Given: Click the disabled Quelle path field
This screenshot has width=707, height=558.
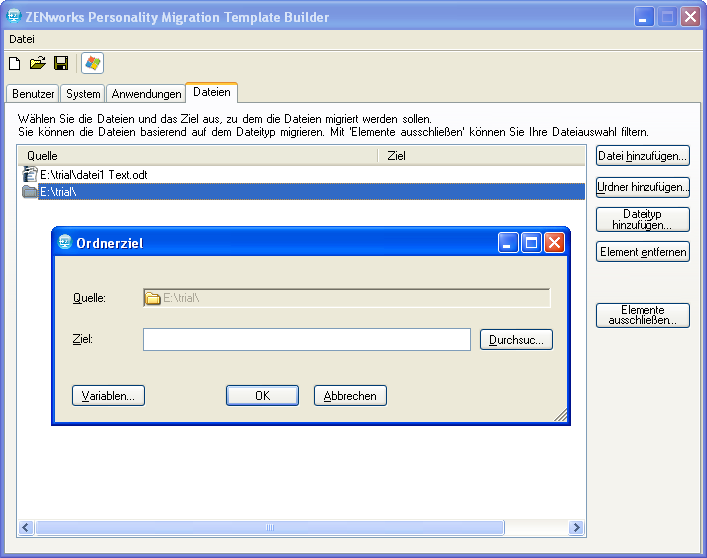Looking at the screenshot, I should (x=346, y=298).
